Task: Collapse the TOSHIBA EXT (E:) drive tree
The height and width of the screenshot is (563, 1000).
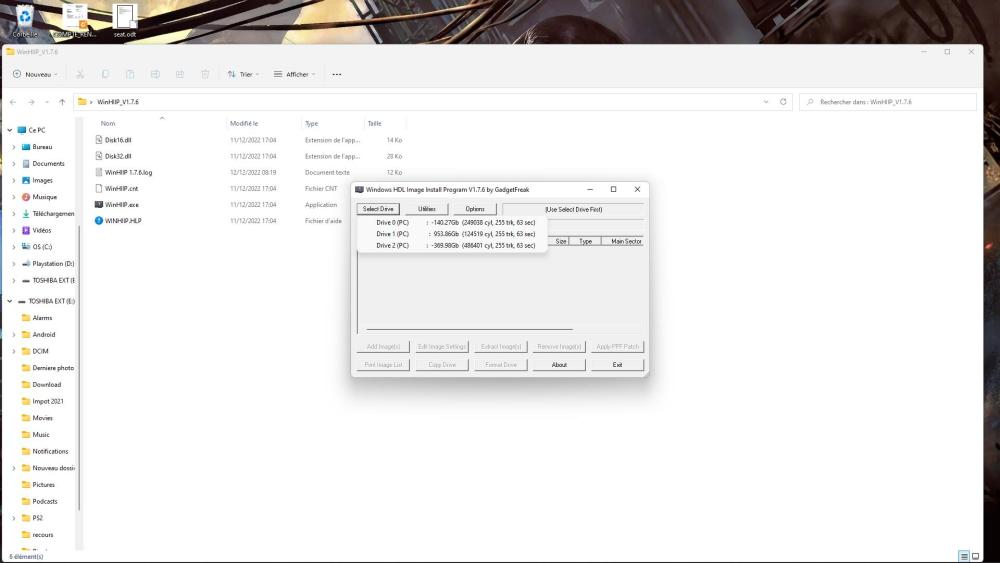Action: pos(10,301)
